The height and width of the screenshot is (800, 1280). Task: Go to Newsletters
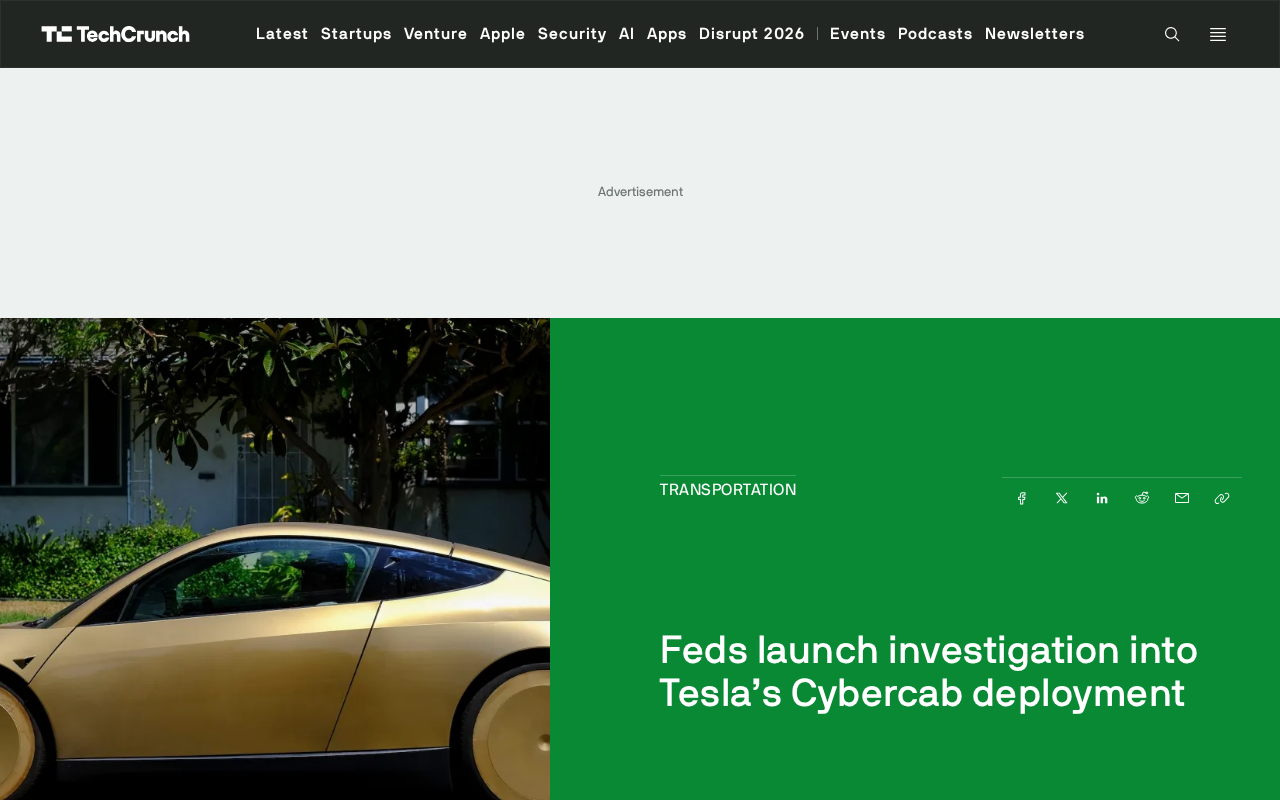click(x=1035, y=34)
